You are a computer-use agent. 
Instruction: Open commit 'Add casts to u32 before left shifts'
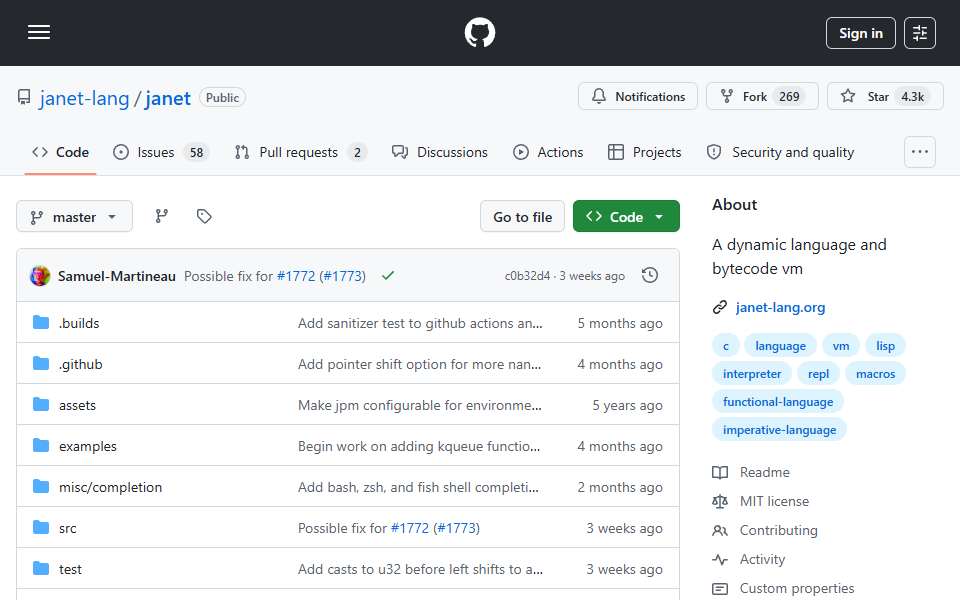coord(420,569)
